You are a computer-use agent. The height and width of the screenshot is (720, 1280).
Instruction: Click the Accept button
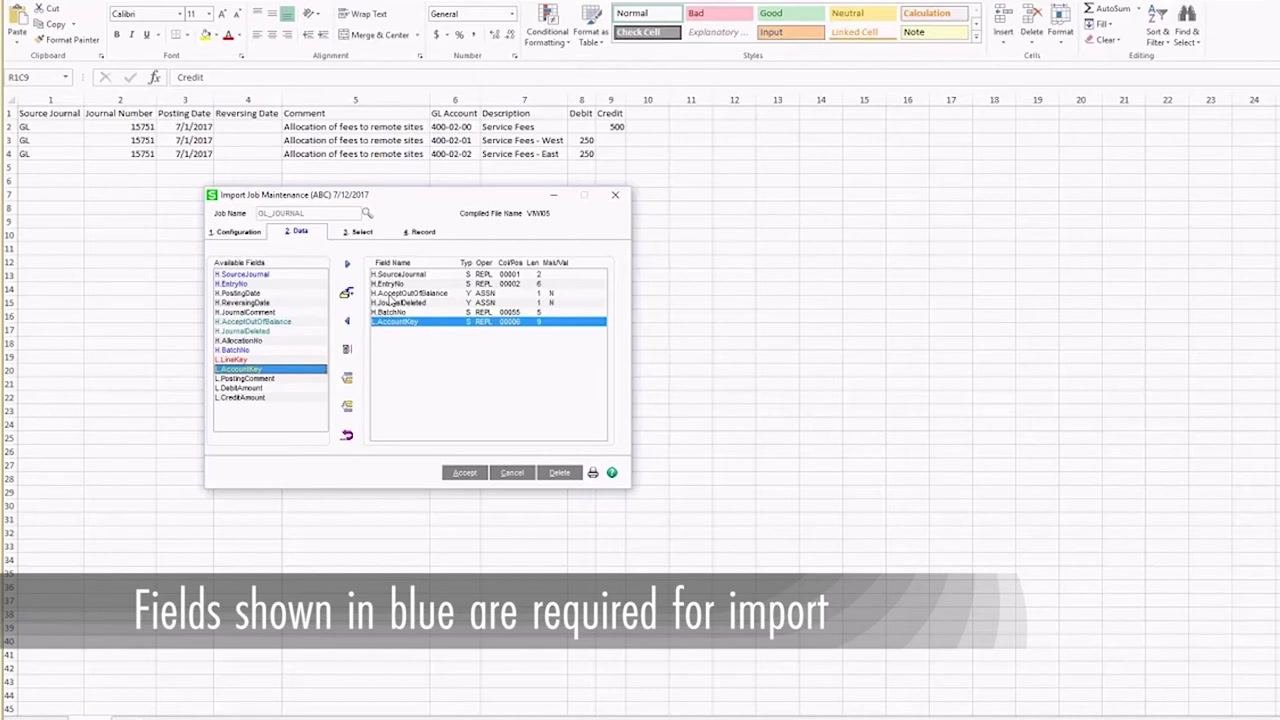click(x=465, y=473)
